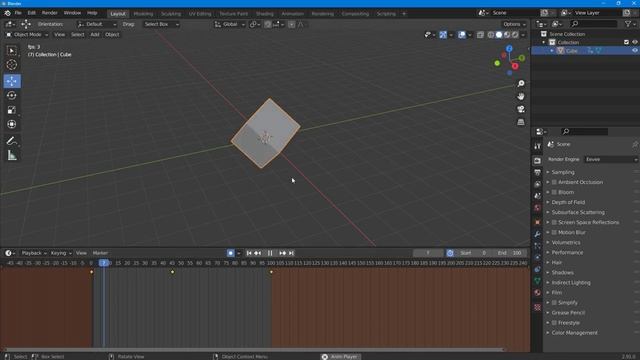
Task: Toggle viewport gizmos display
Action: click(443, 35)
